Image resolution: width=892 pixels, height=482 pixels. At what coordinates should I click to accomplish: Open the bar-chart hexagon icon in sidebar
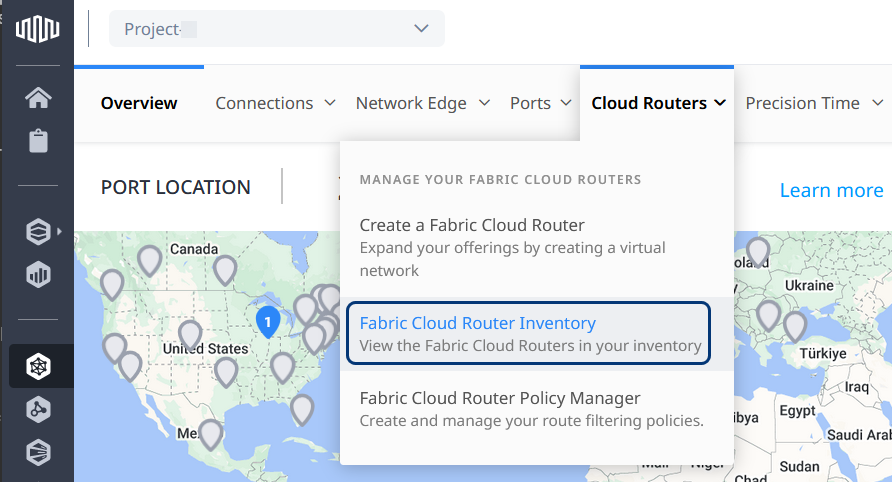click(38, 275)
